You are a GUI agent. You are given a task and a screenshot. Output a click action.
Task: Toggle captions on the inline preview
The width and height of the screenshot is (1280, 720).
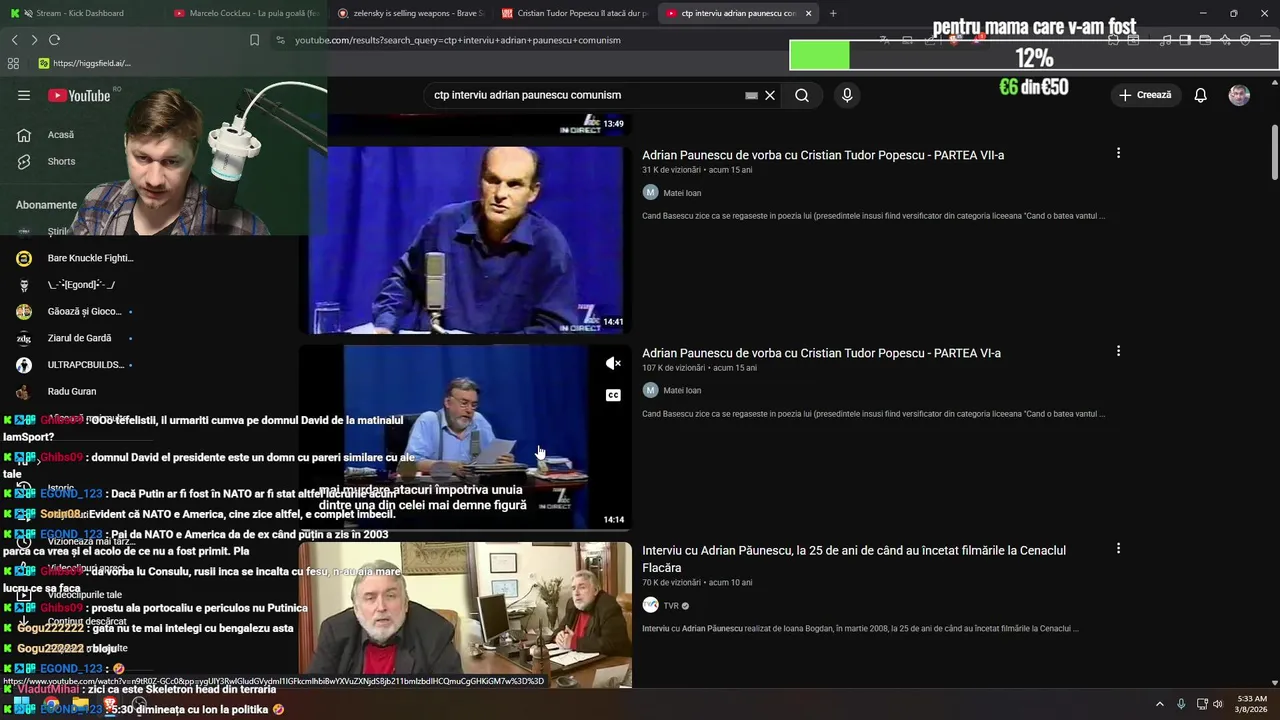point(613,395)
